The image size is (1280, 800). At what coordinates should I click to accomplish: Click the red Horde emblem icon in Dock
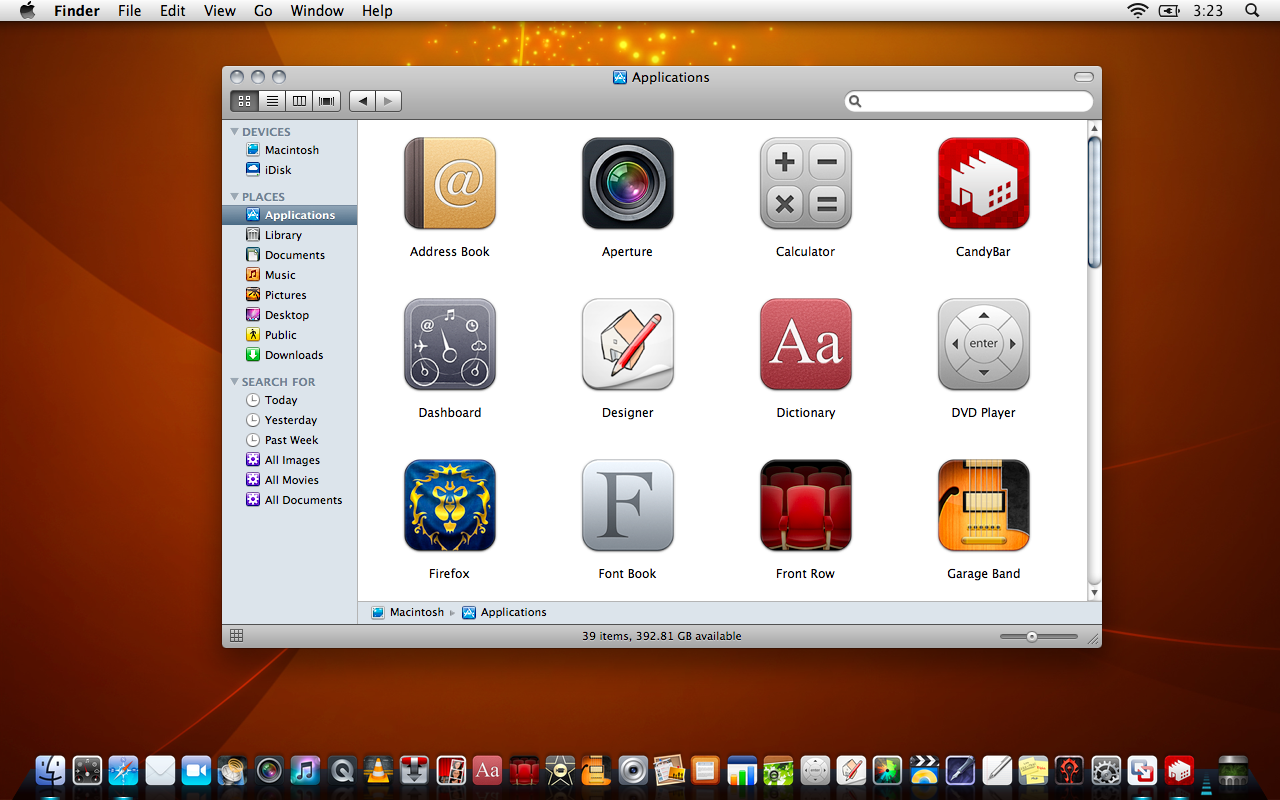click(x=1069, y=770)
